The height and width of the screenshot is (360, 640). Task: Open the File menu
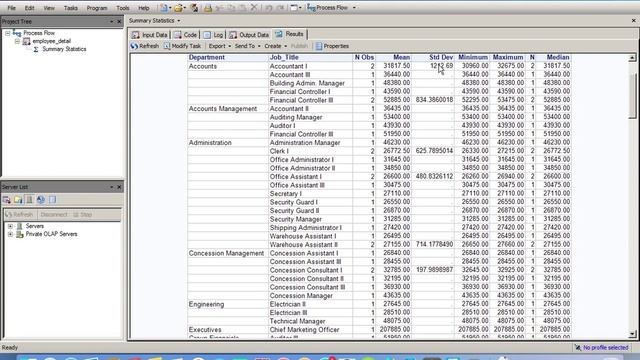tap(11, 8)
